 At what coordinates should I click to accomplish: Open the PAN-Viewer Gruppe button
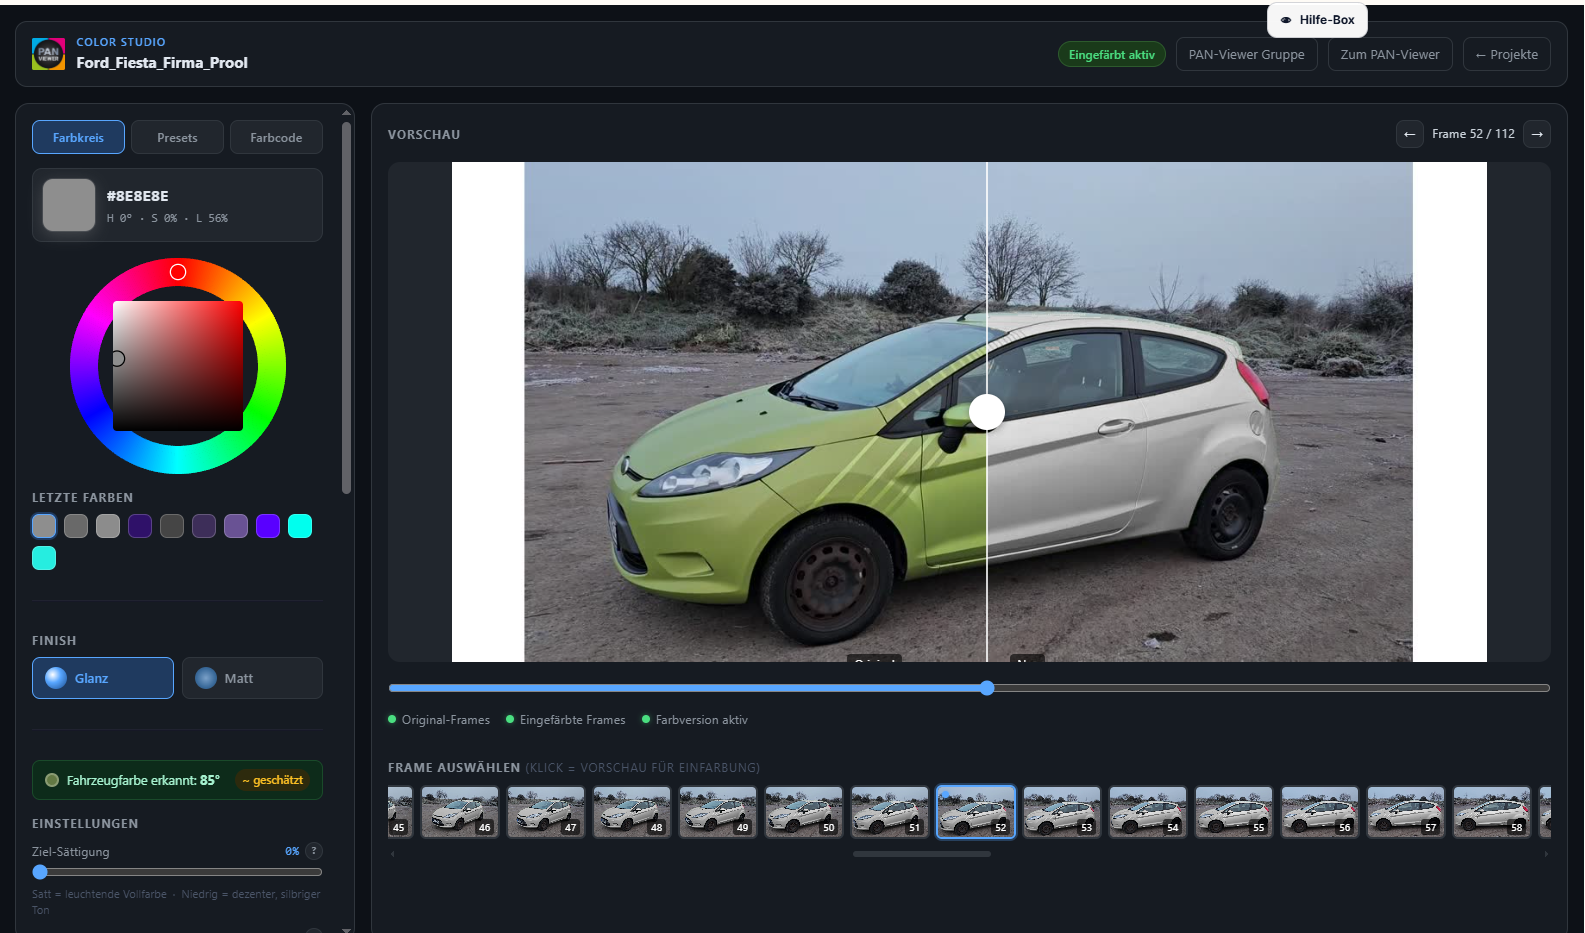[x=1246, y=55]
